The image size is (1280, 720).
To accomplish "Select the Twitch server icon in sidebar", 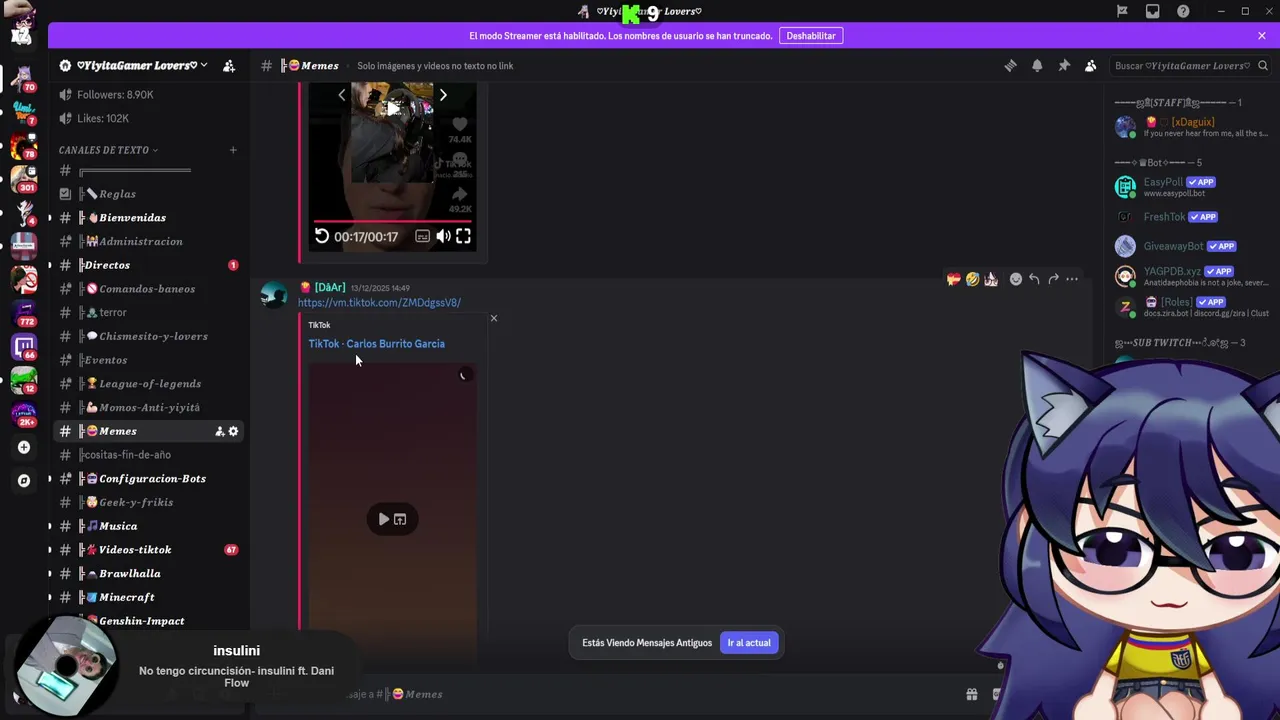I will click(x=24, y=346).
